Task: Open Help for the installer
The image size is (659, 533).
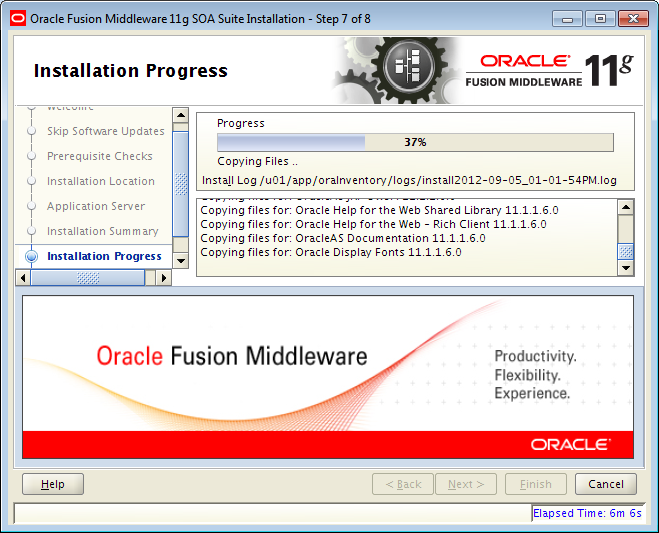Action: coord(53,484)
